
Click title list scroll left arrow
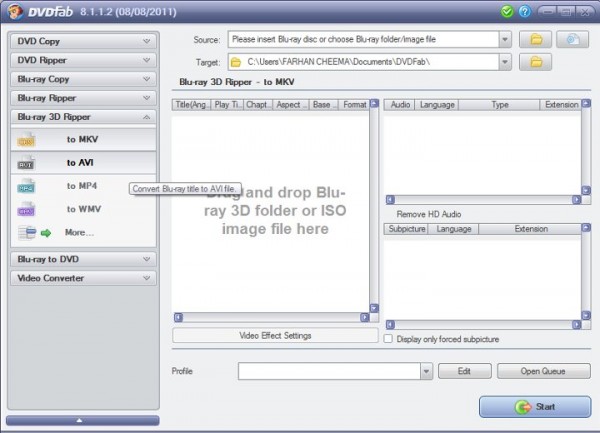pos(178,317)
